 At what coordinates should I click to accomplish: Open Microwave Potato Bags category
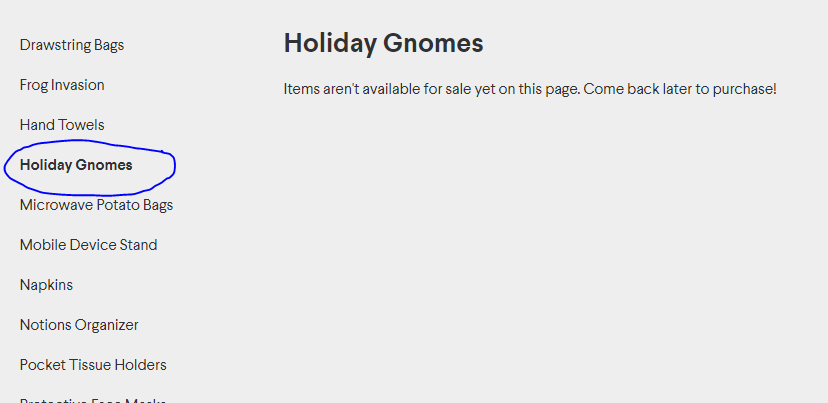(96, 205)
